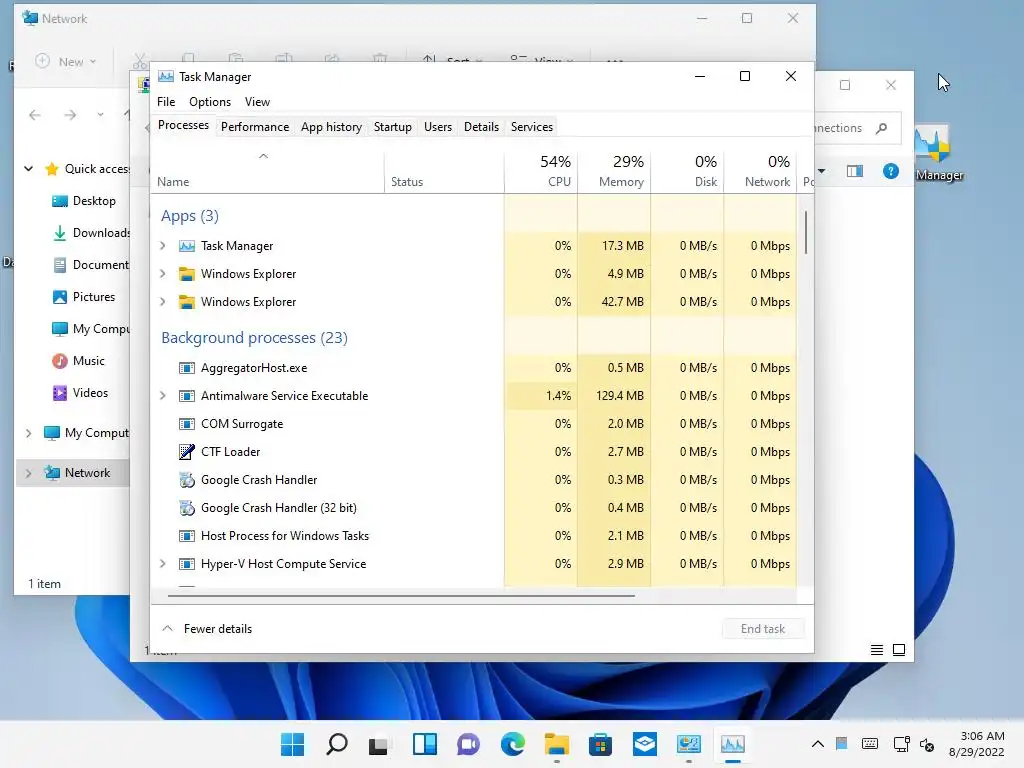Switch to Task Manager taskbar icon
The image size is (1024, 768).
[733, 744]
